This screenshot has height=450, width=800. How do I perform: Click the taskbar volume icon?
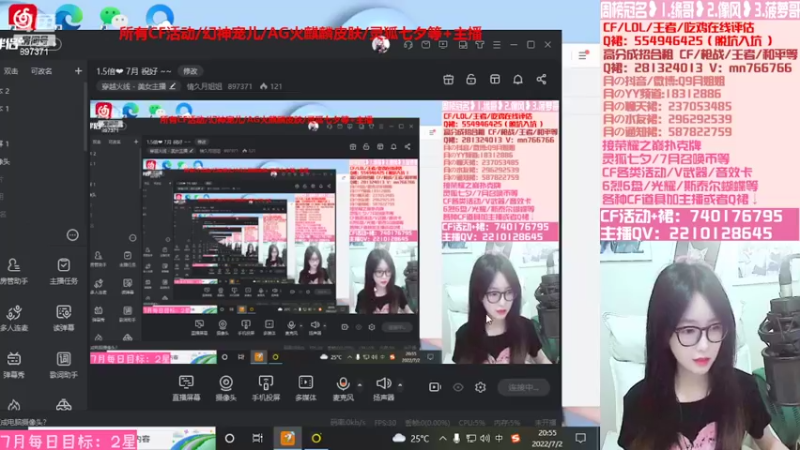coord(485,438)
